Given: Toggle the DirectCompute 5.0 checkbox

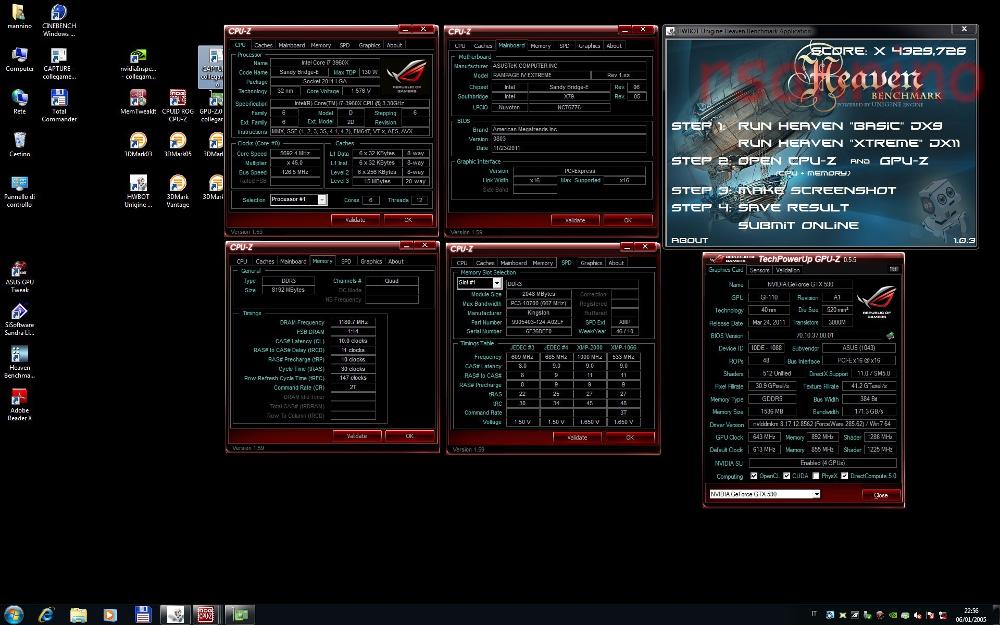Looking at the screenshot, I should tap(844, 476).
